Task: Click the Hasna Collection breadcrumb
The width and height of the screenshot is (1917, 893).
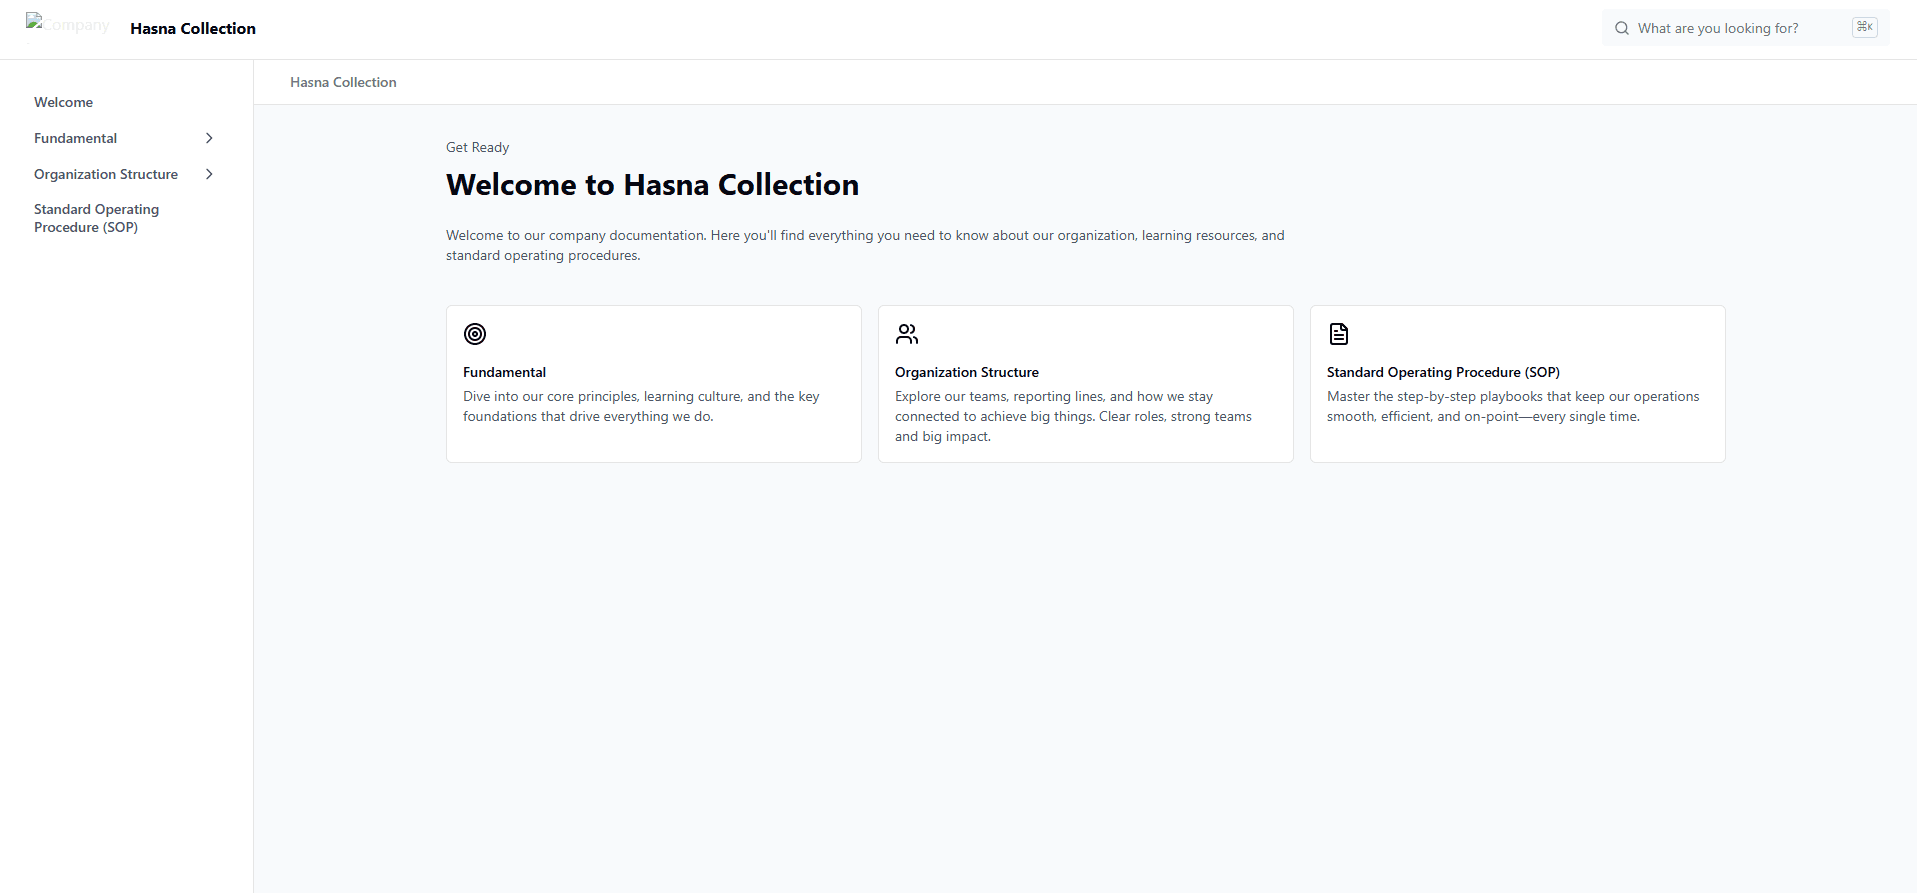Action: [343, 82]
